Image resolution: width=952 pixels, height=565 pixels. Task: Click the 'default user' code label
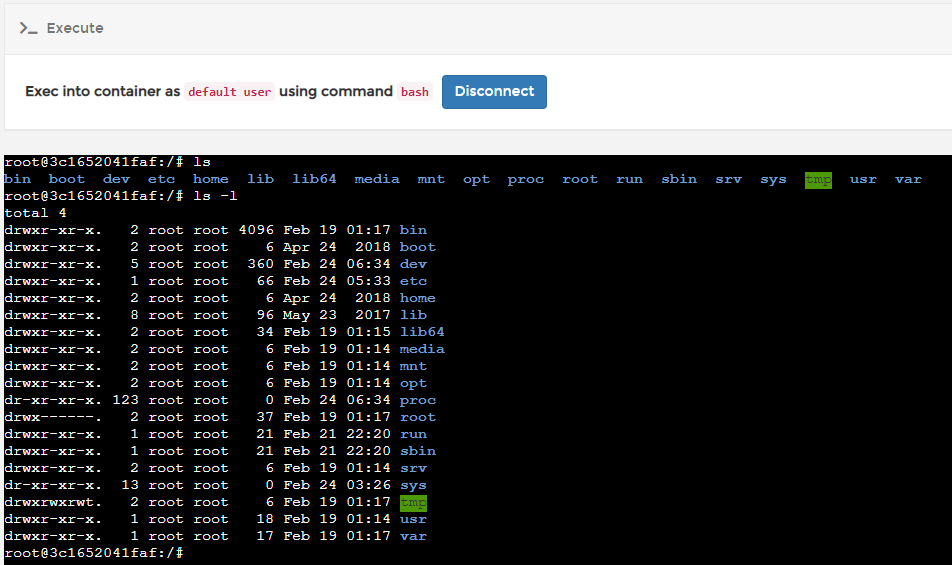pyautogui.click(x=230, y=92)
